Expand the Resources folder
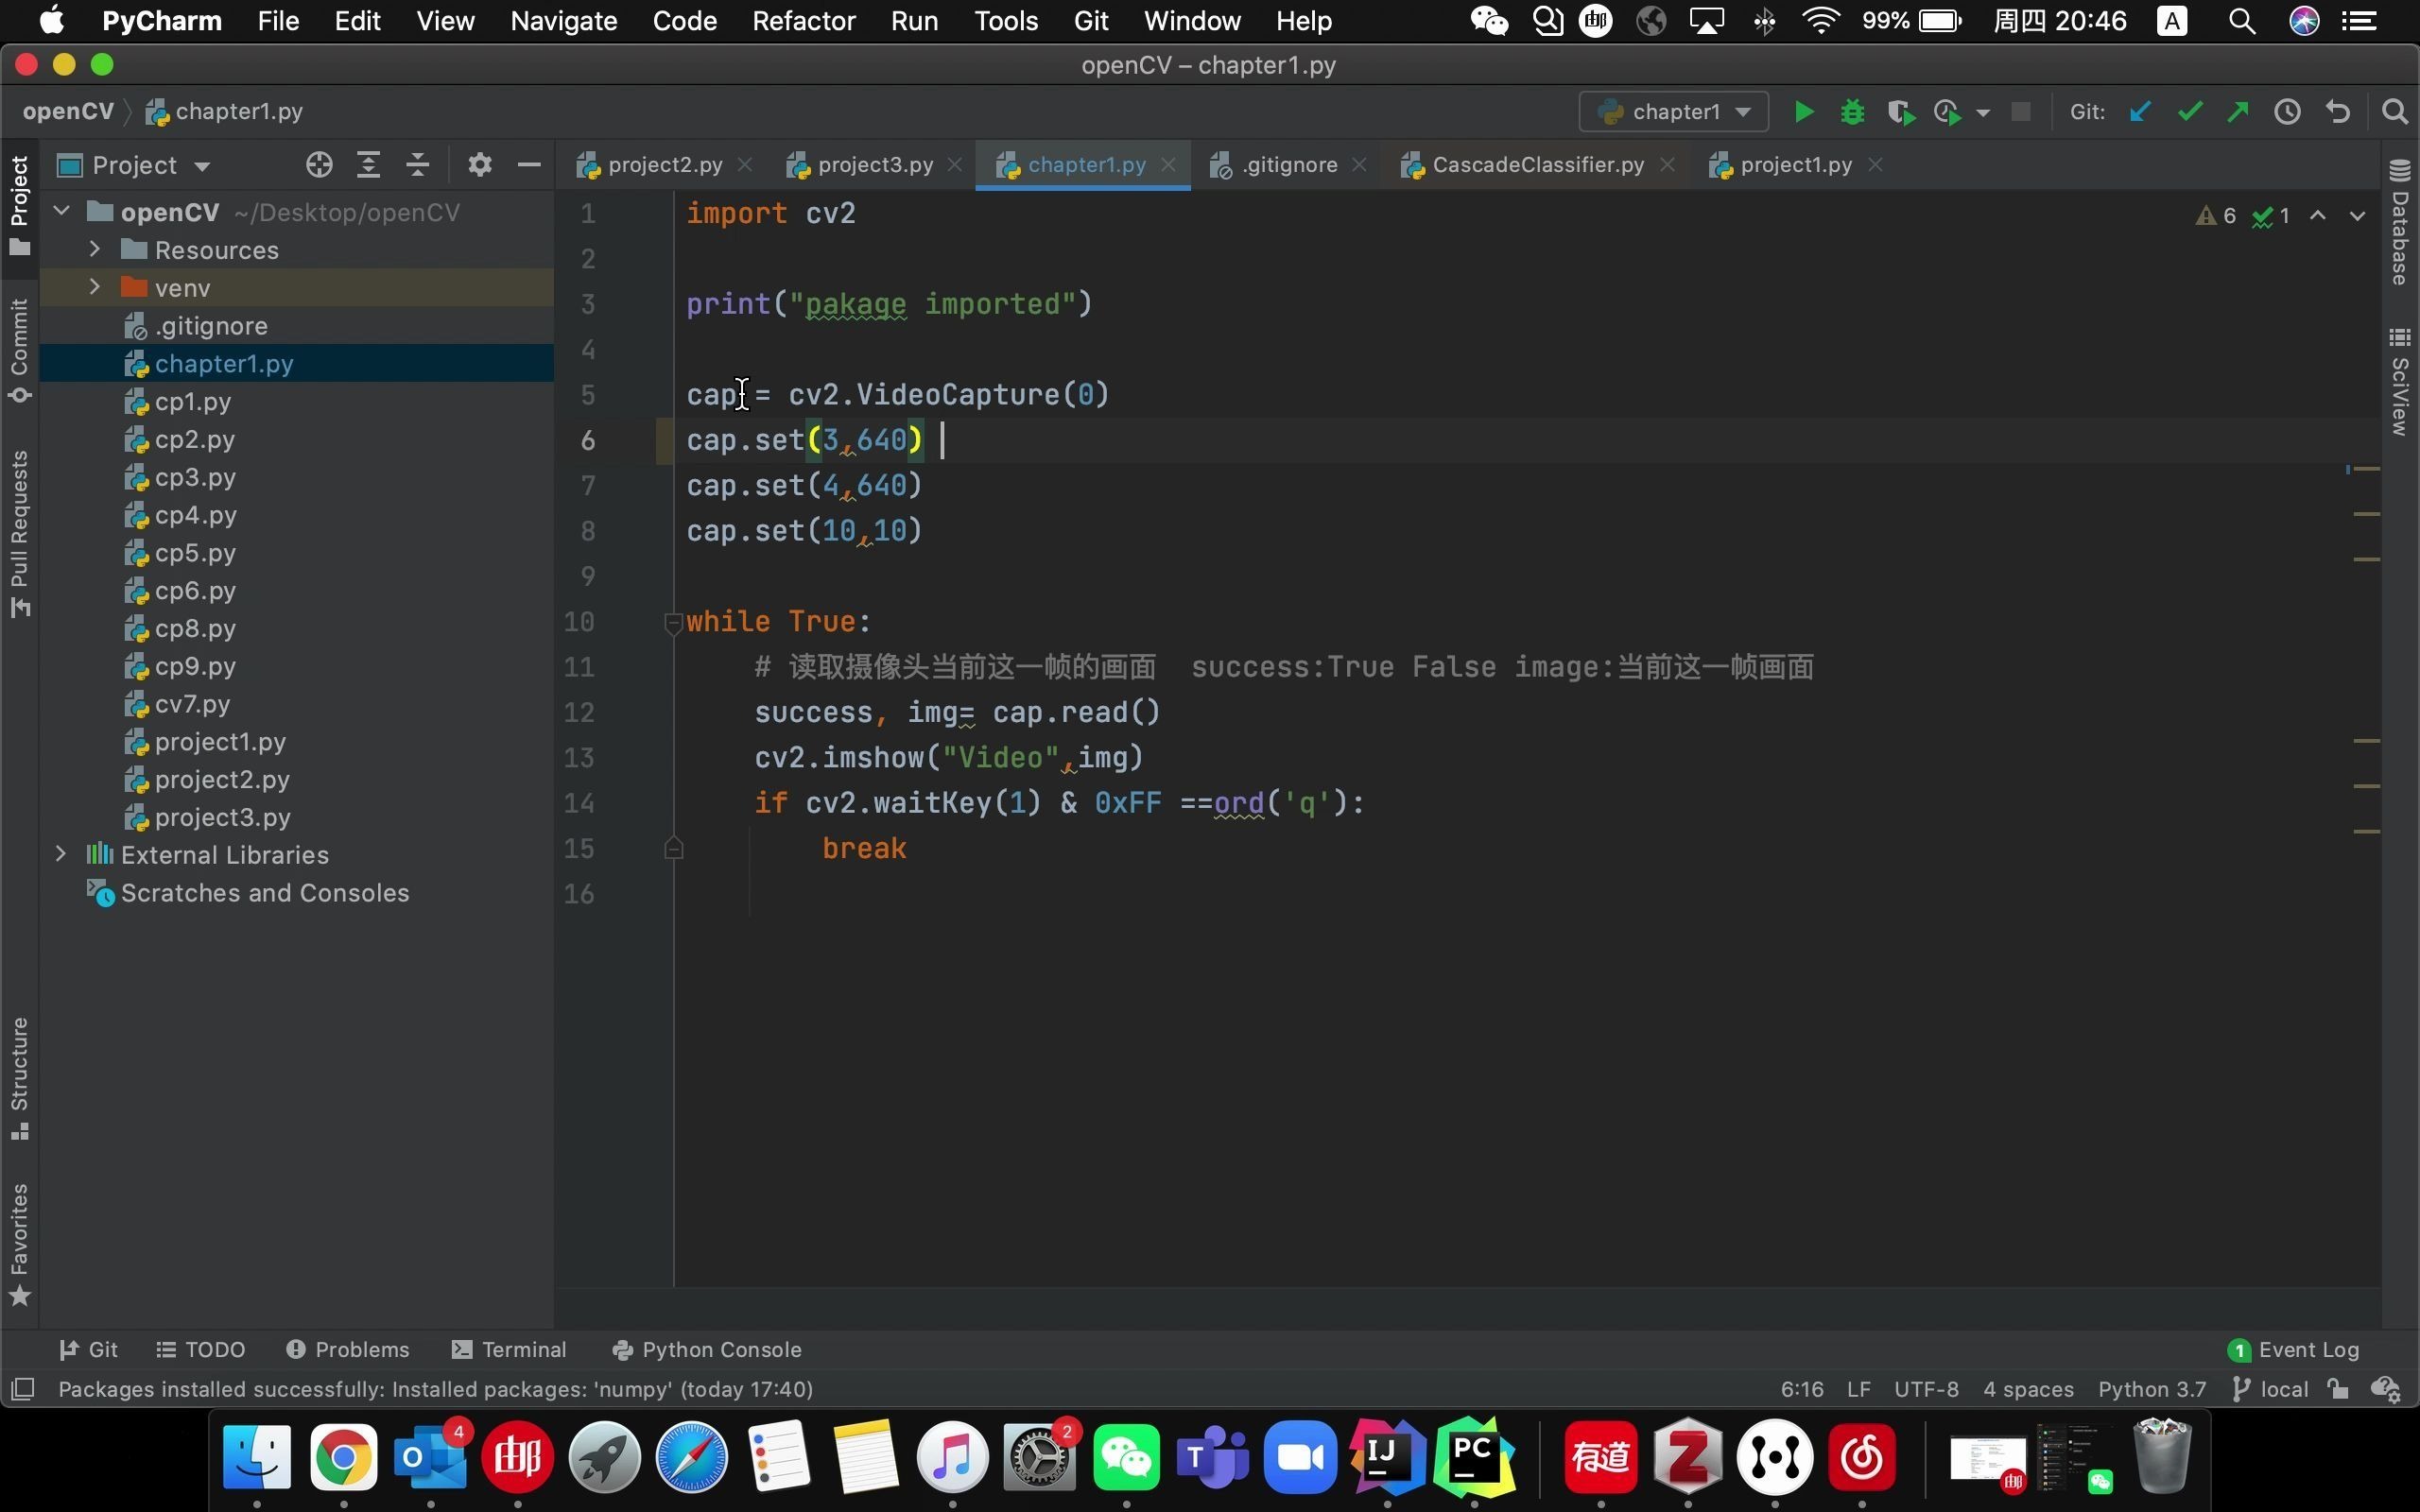This screenshot has height=1512, width=2420. (95, 249)
